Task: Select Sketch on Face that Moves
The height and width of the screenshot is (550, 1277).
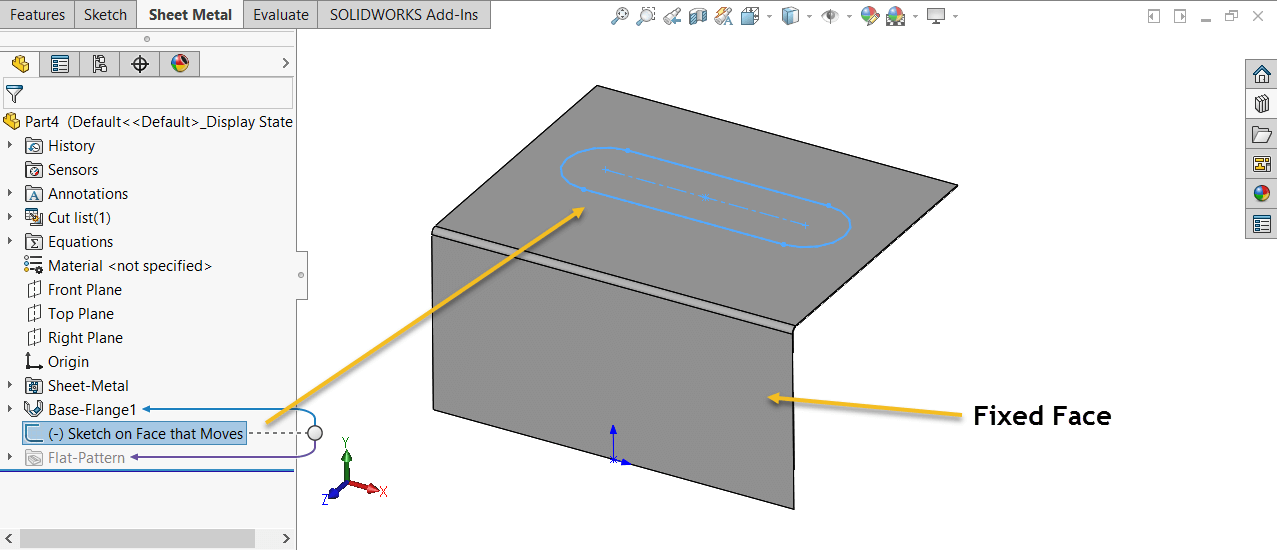Action: tap(134, 434)
